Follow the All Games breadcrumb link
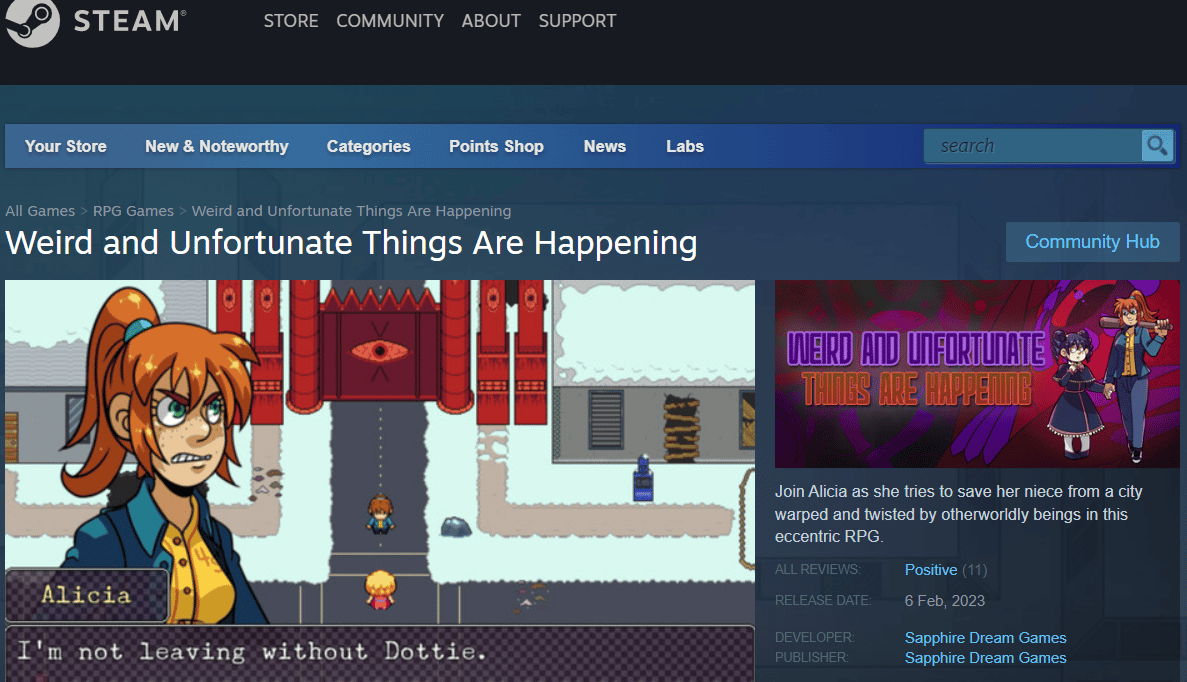The height and width of the screenshot is (682, 1187). 40,211
